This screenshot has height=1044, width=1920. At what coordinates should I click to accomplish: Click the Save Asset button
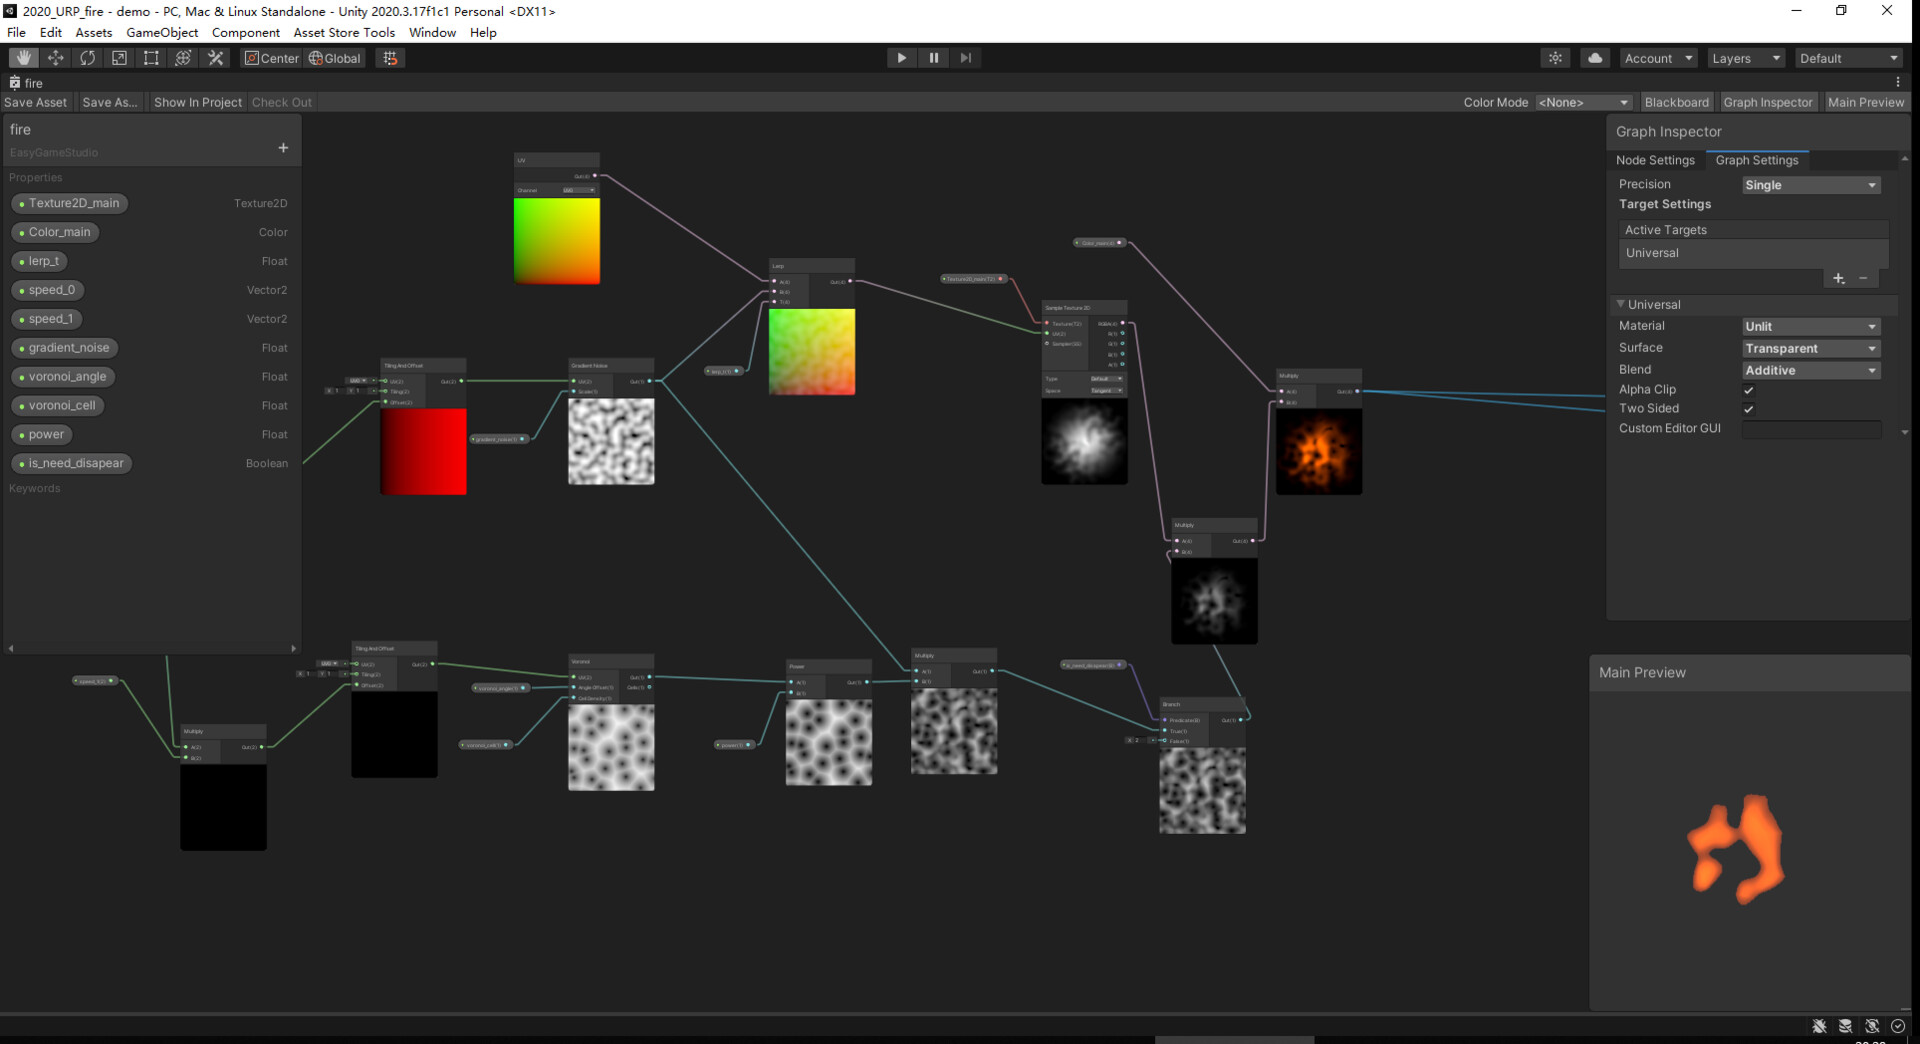pyautogui.click(x=34, y=102)
